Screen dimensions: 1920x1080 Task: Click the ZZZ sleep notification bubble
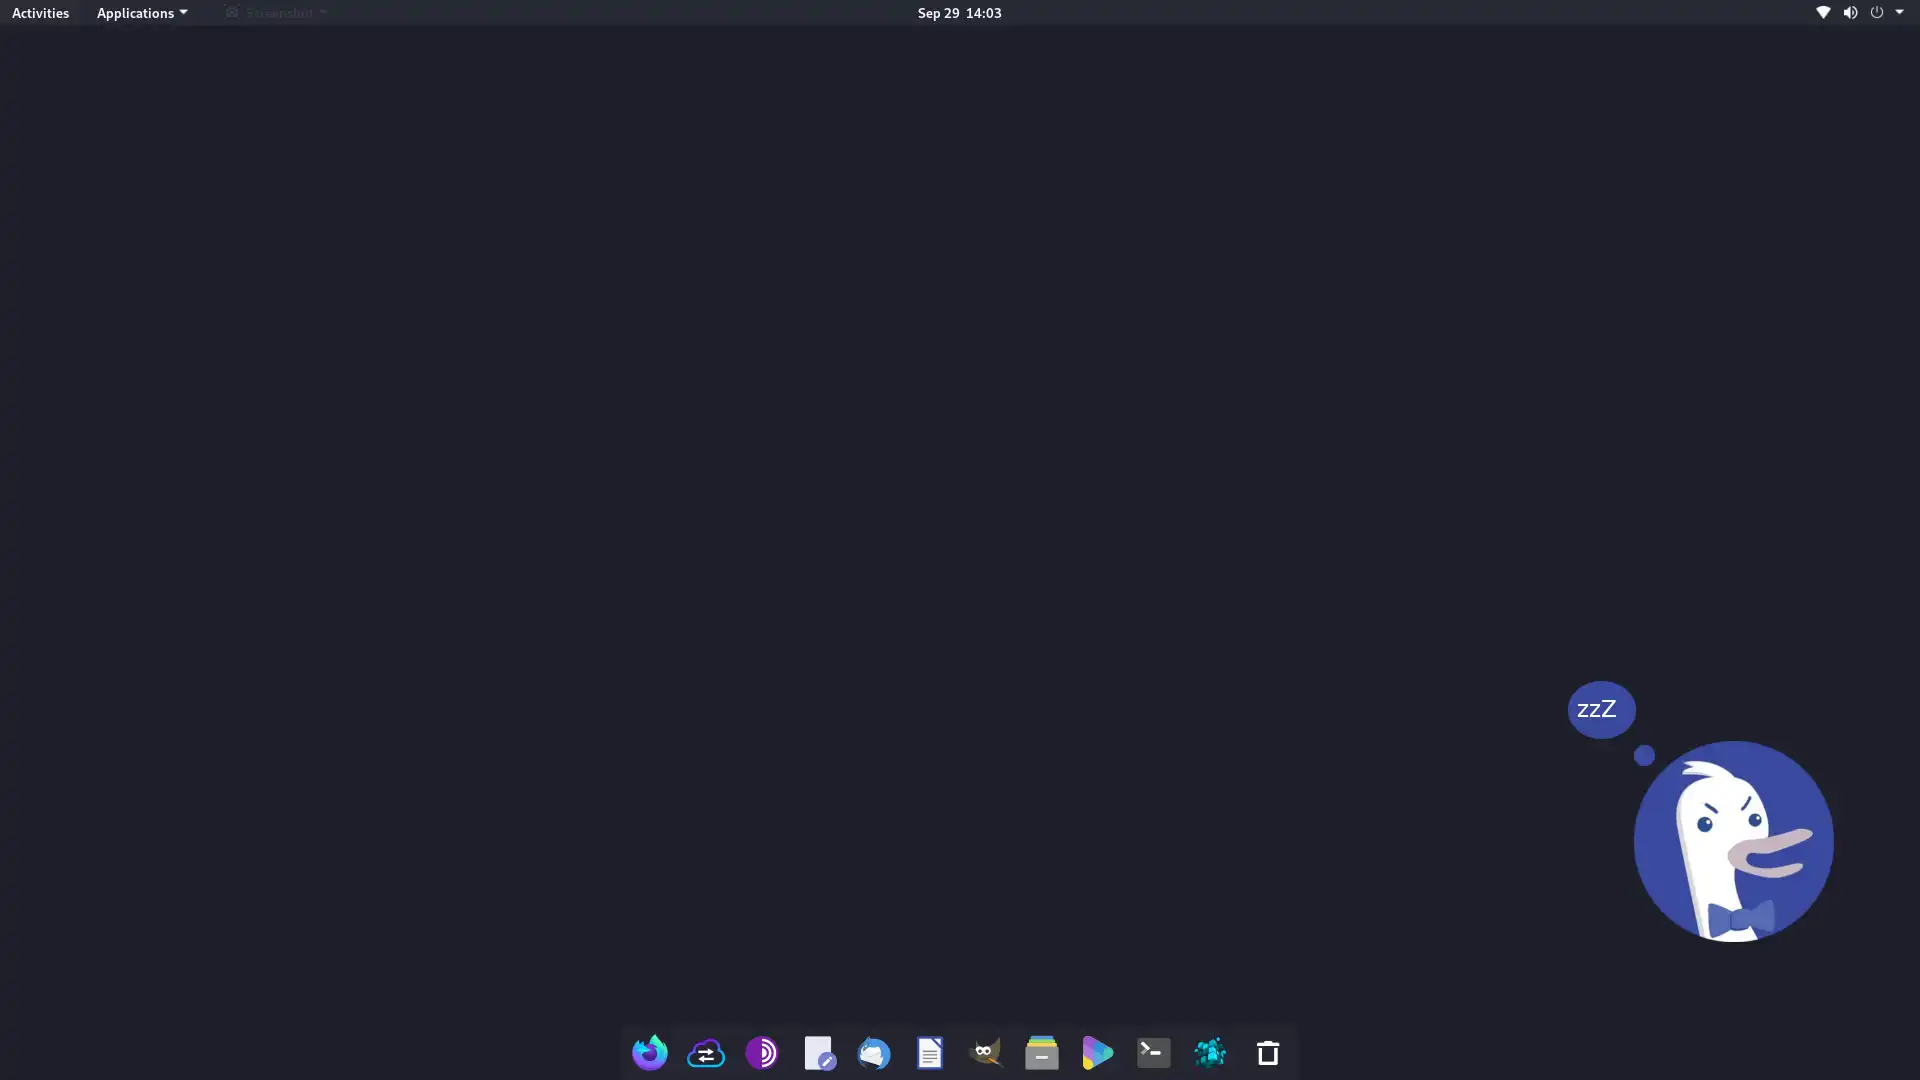pos(1600,708)
